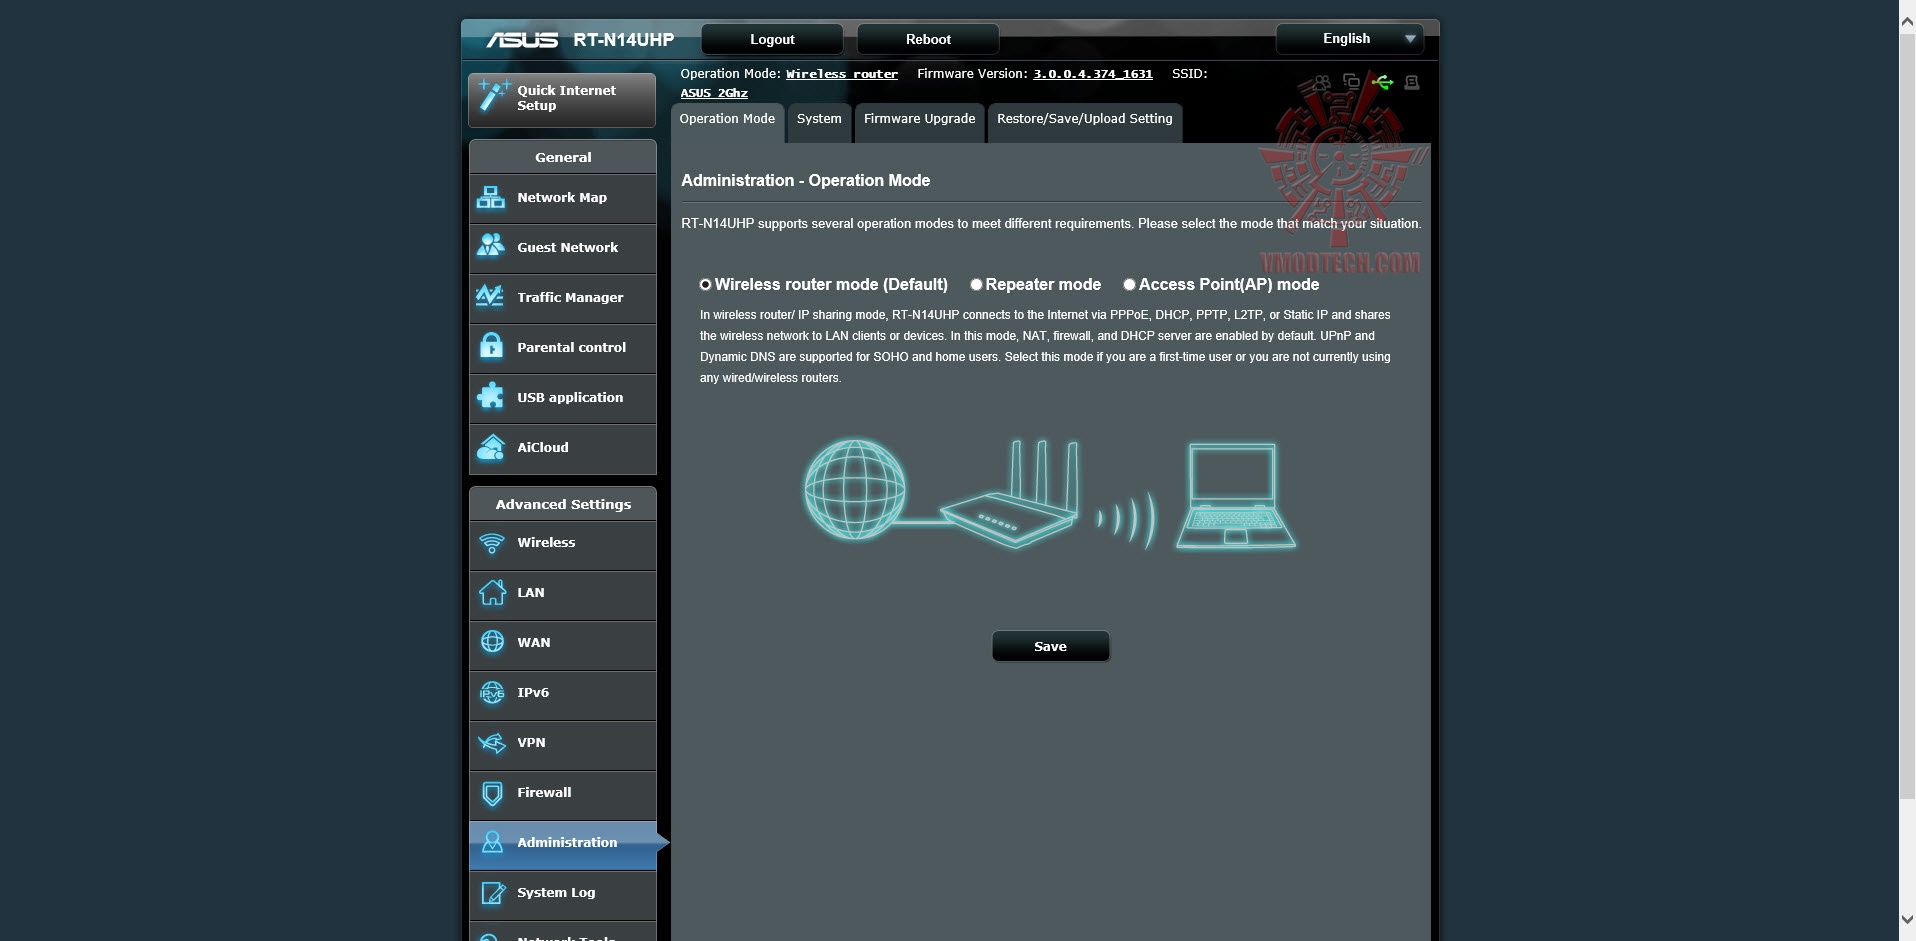This screenshot has height=941, width=1916.
Task: Select Access Point(AP) mode radio button
Action: [x=1129, y=285]
